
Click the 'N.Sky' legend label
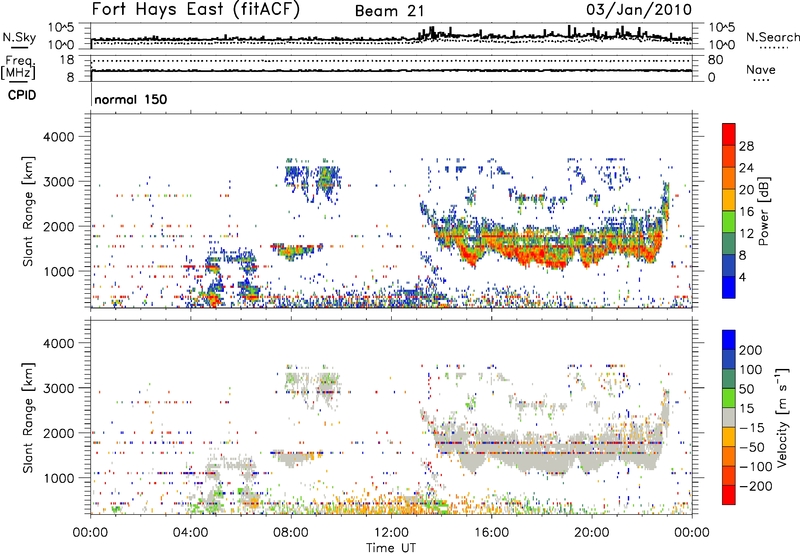coord(19,37)
